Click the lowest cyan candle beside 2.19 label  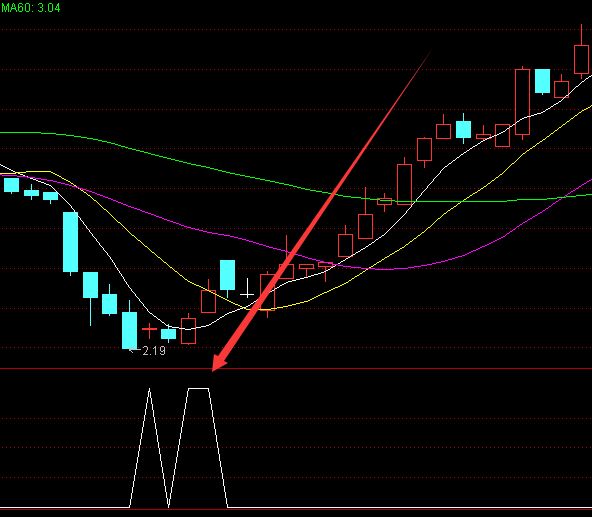point(130,330)
